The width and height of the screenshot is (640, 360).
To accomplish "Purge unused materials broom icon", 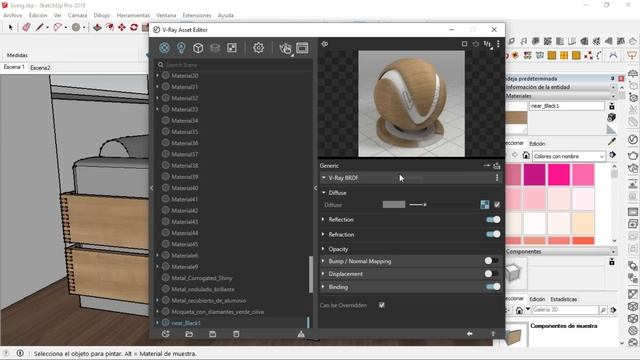I will click(x=301, y=334).
